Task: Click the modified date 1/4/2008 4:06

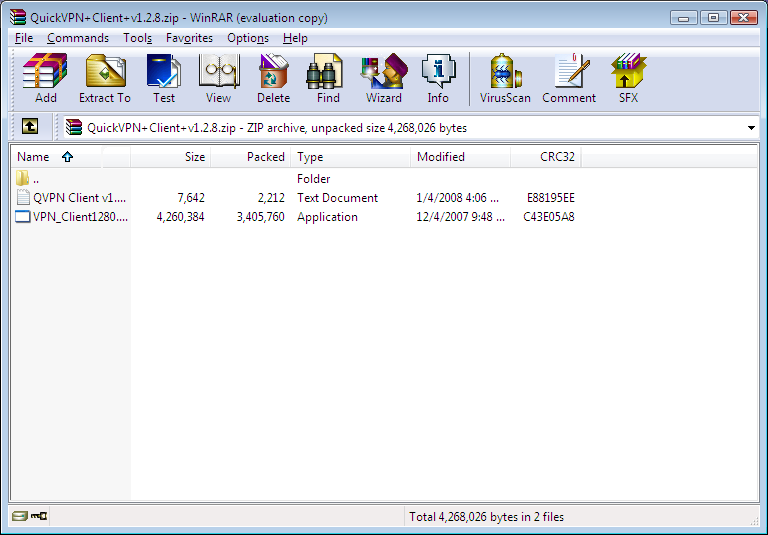Action: coord(457,197)
